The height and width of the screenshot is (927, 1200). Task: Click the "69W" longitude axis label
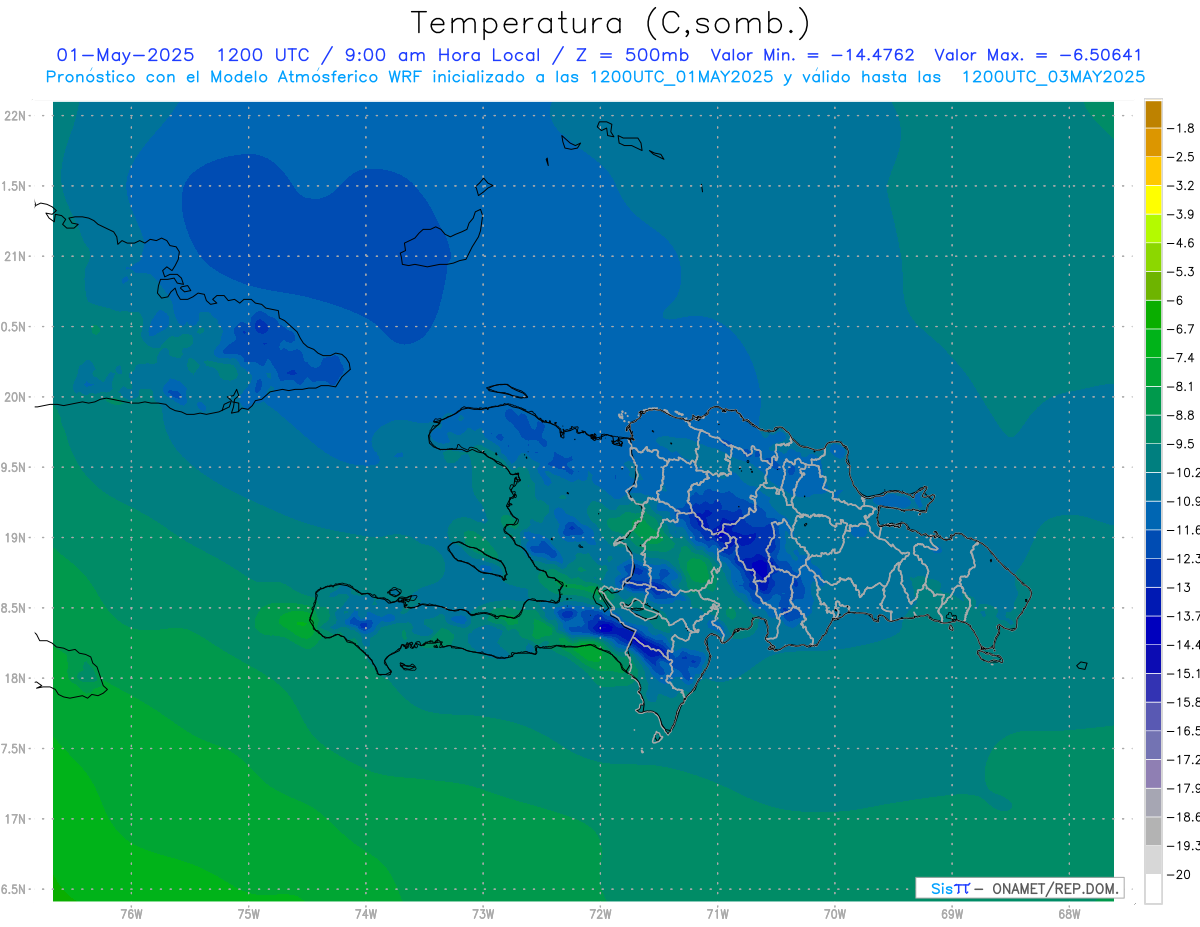pos(952,913)
